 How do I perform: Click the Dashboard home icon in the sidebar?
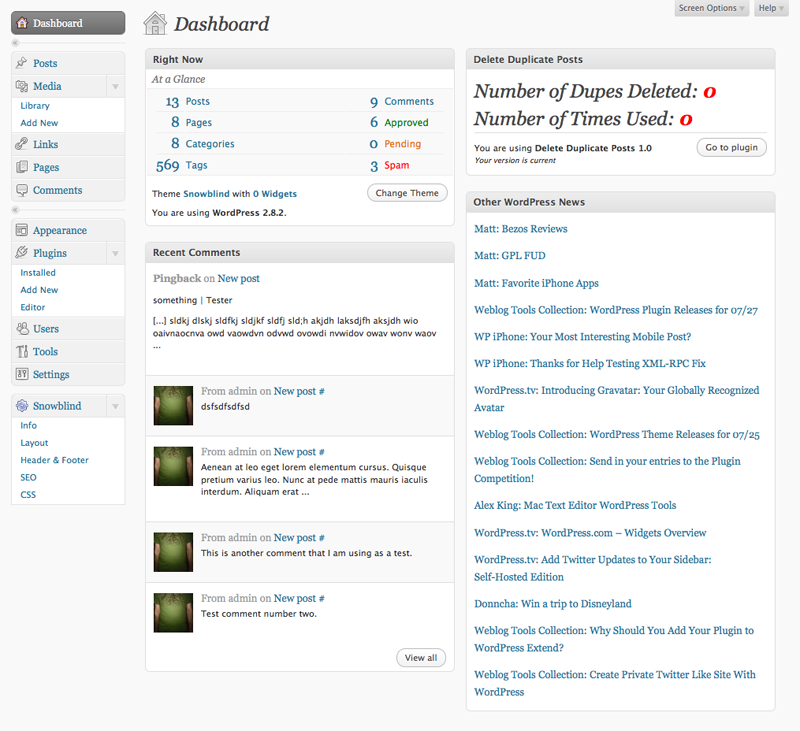pyautogui.click(x=22, y=23)
